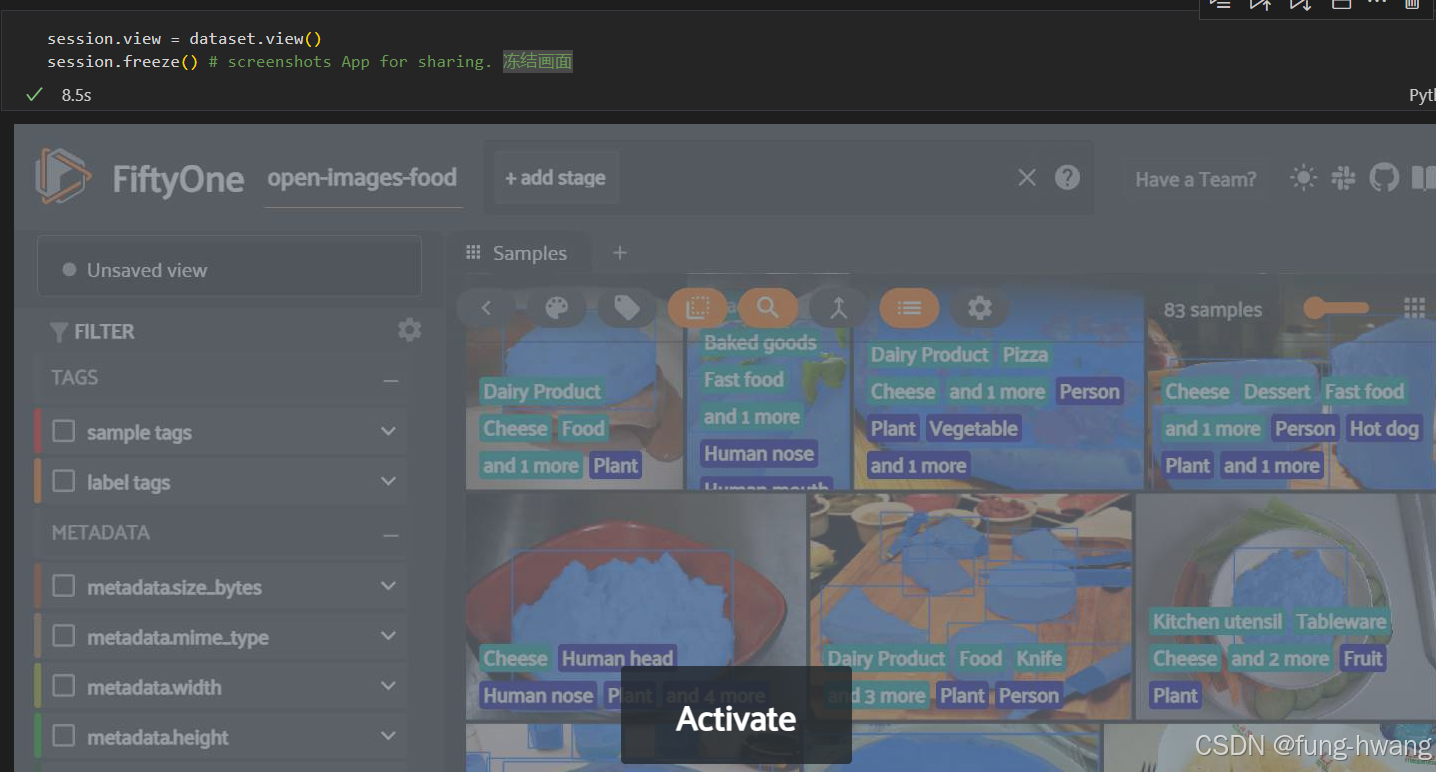Click the Fruit label
The image size is (1436, 772).
(1363, 658)
